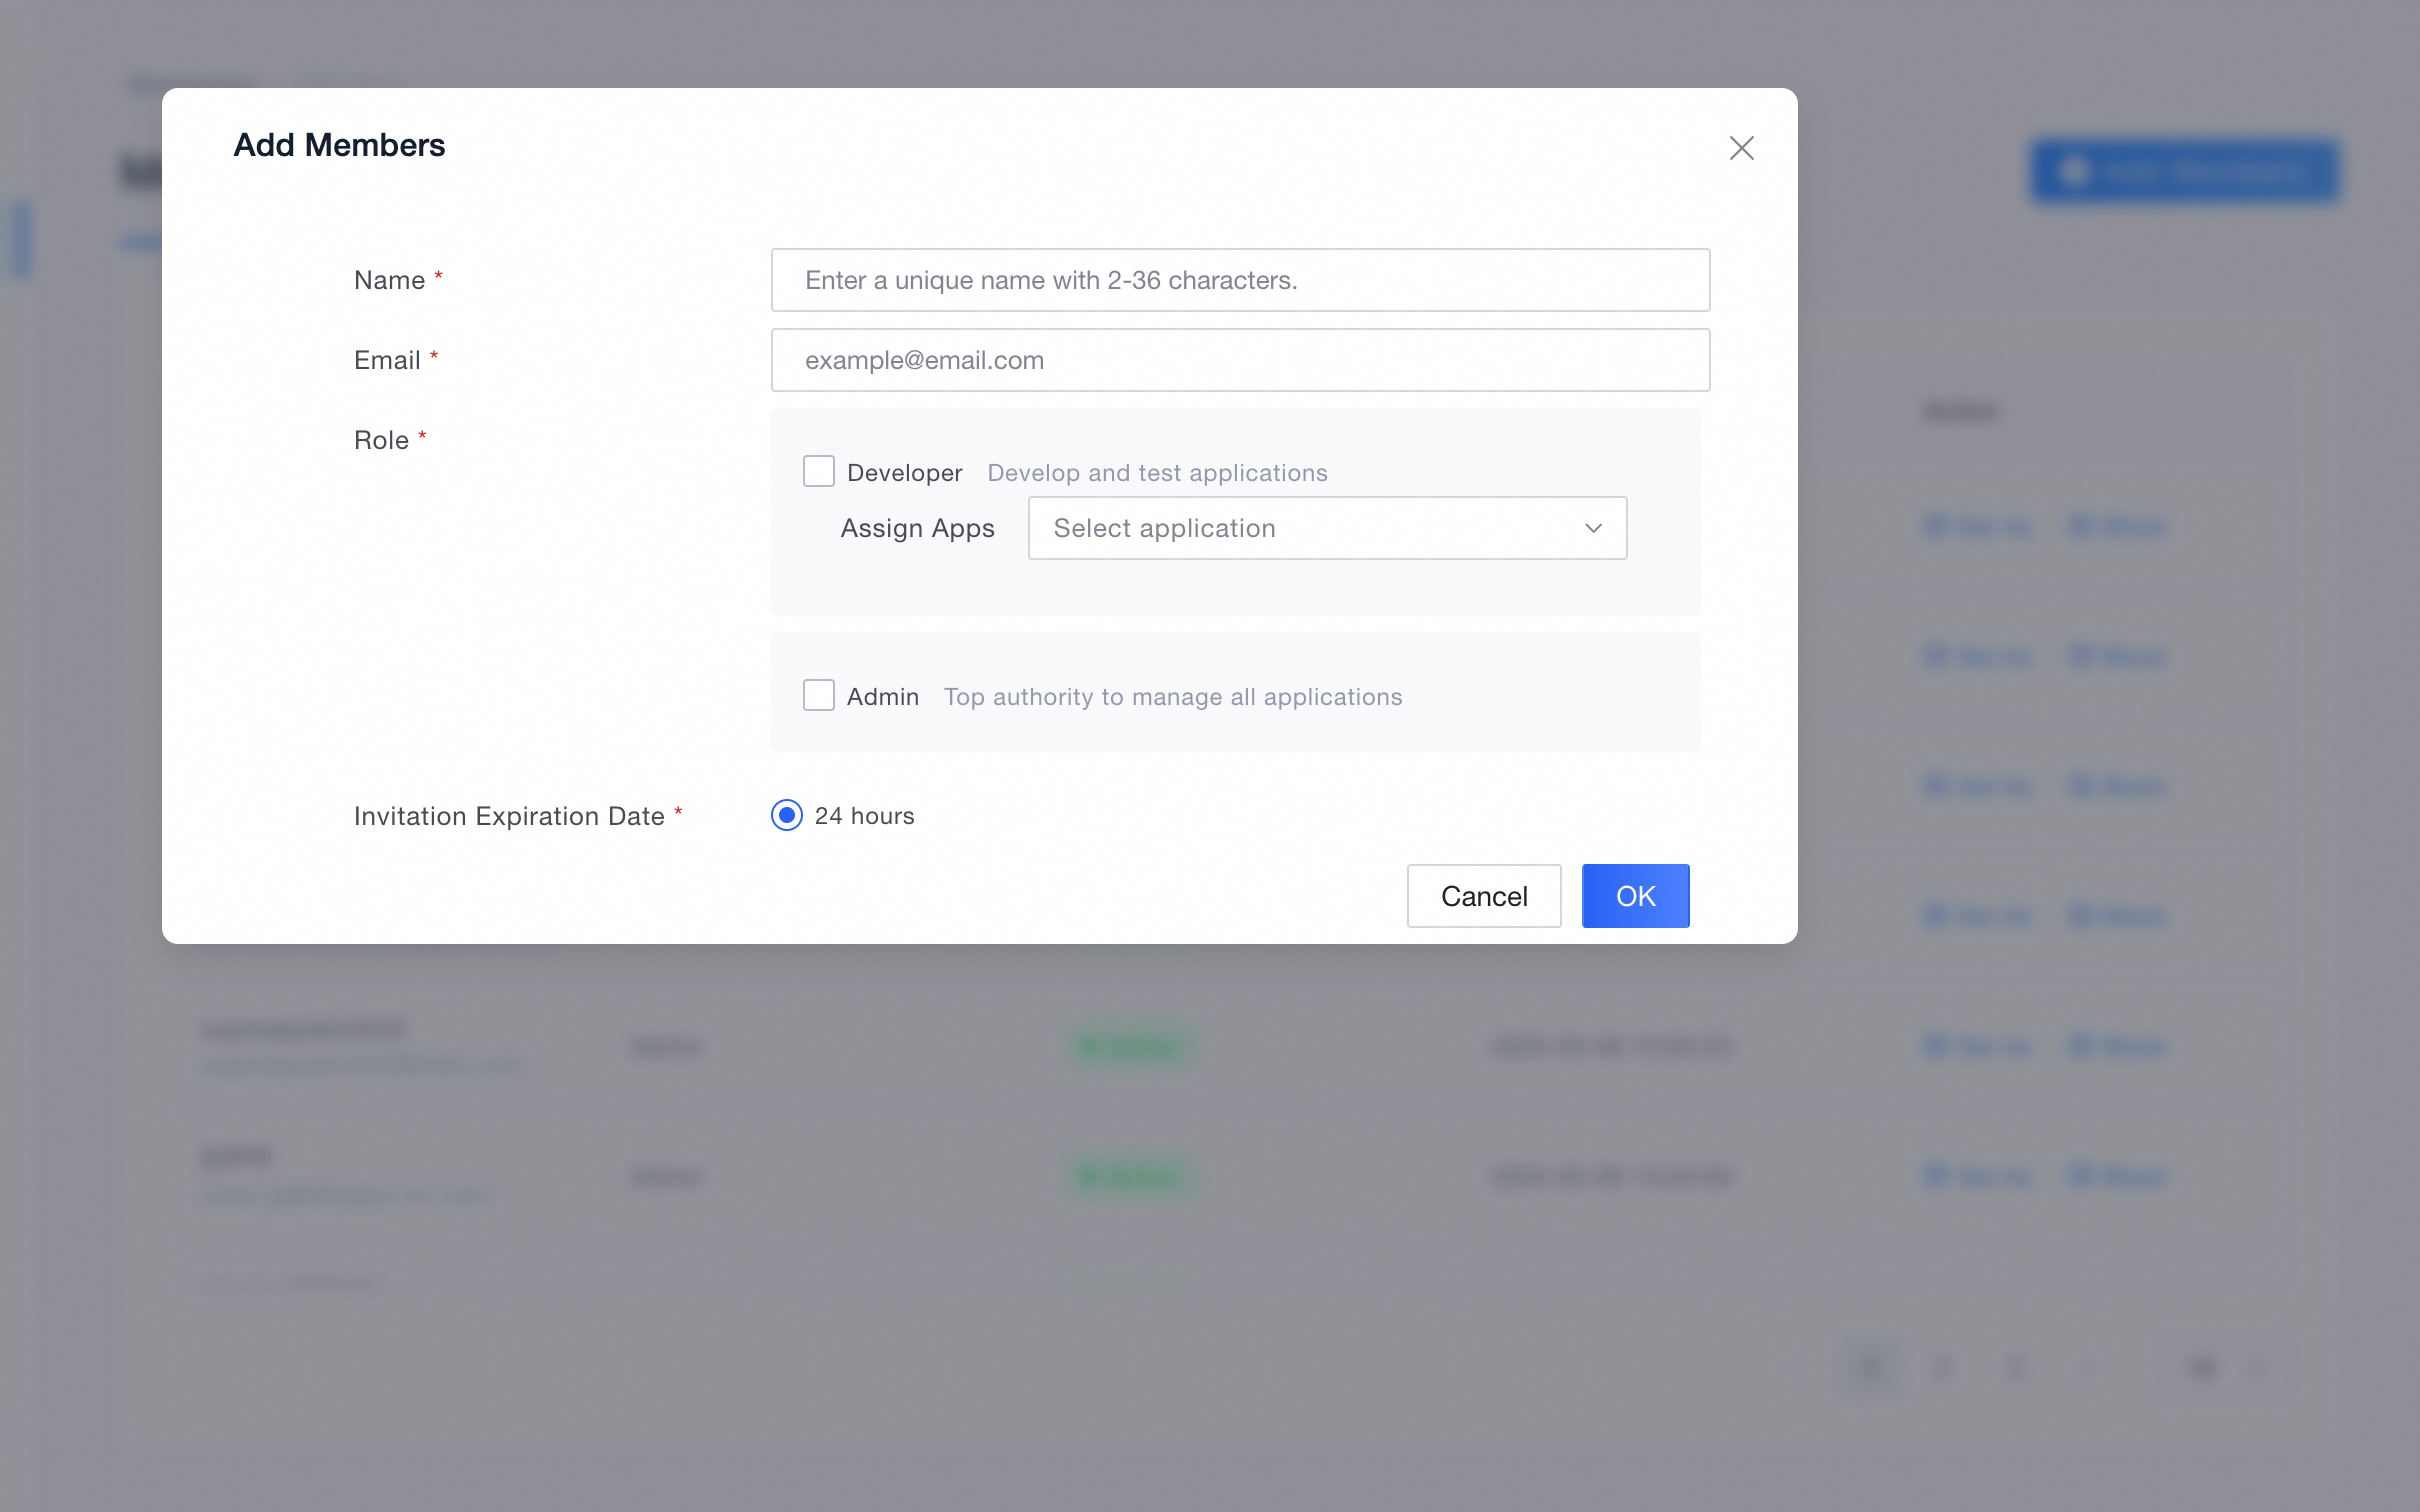Screen dimensions: 2420x1512
Task: Tick the Admin role checkbox
Action: click(819, 695)
